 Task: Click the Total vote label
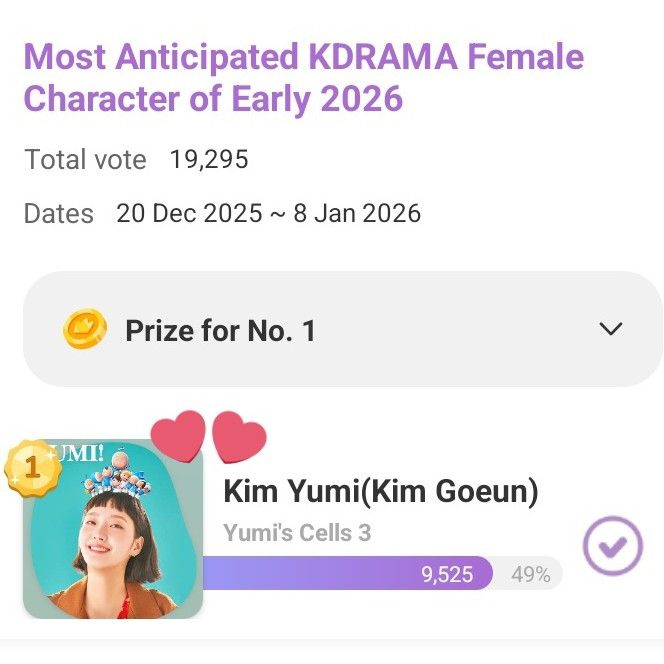[85, 159]
